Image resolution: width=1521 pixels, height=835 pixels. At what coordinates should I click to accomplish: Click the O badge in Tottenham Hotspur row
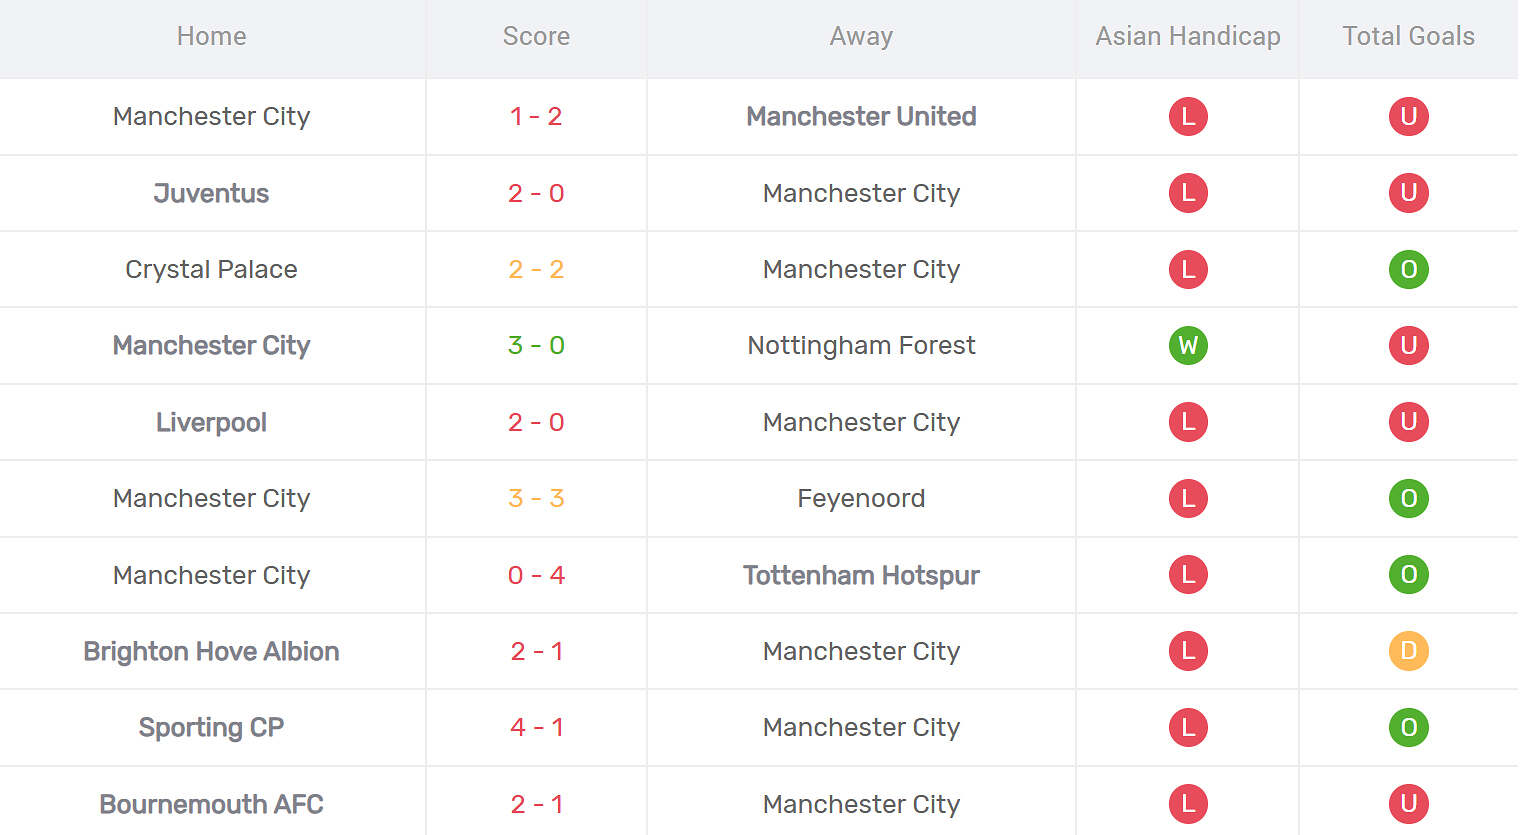tap(1408, 575)
